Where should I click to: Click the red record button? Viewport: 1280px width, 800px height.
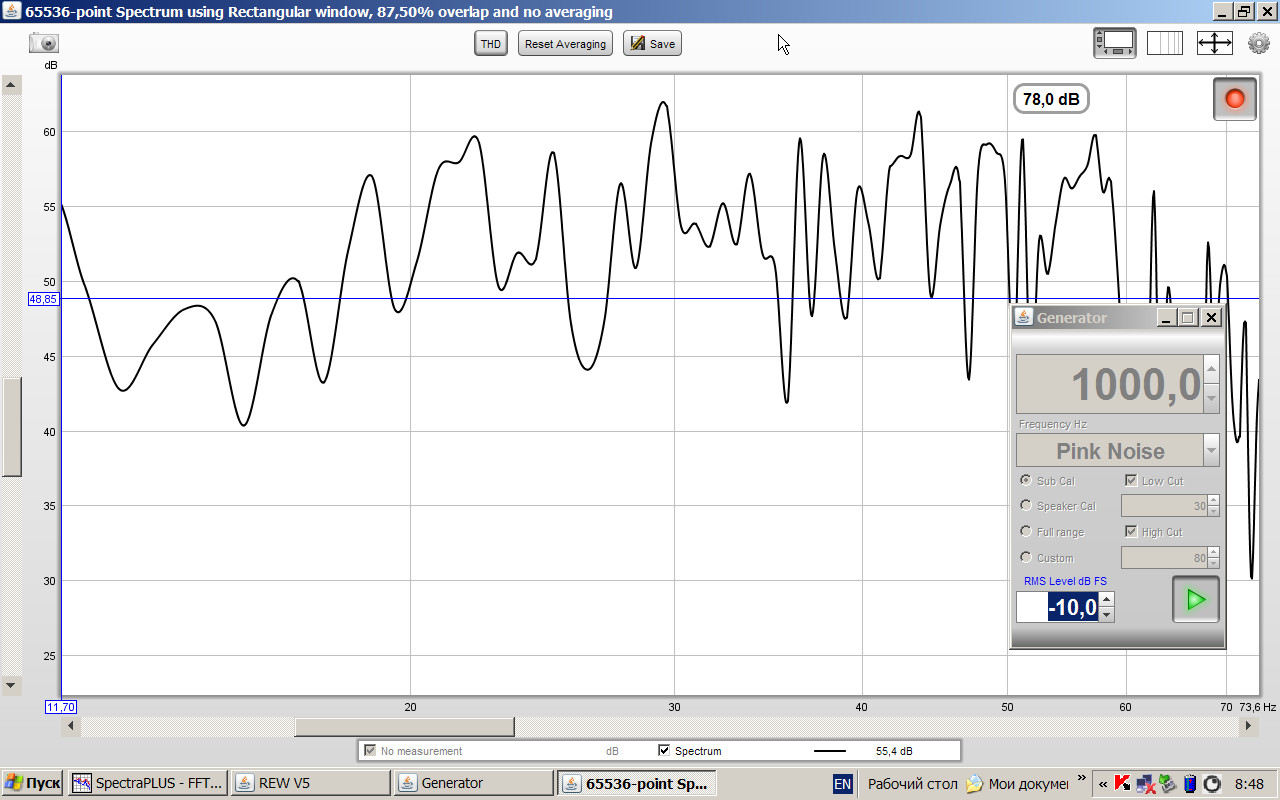tap(1234, 99)
